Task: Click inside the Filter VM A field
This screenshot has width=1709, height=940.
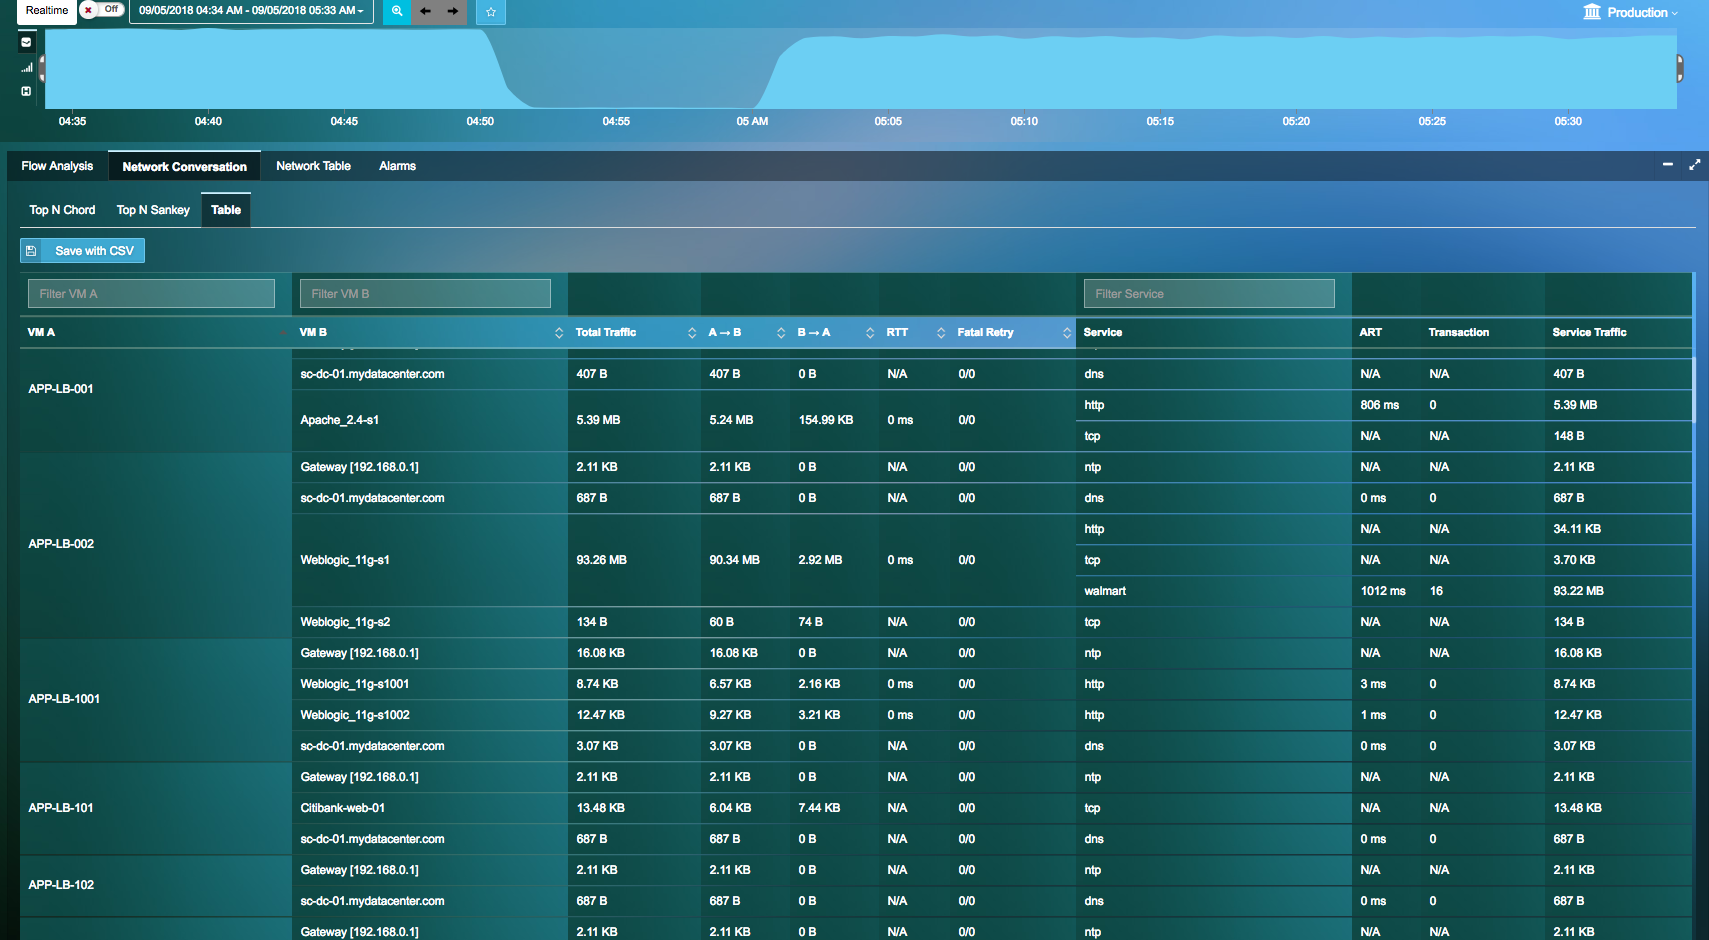Action: click(150, 293)
